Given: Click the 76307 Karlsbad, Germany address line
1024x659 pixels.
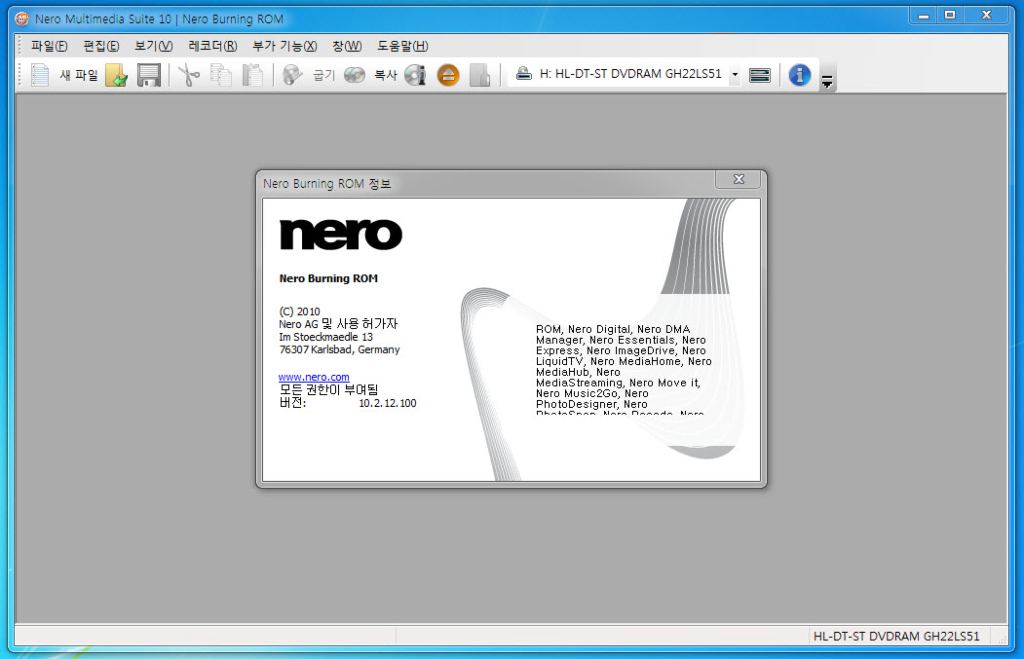Looking at the screenshot, I should pyautogui.click(x=340, y=350).
